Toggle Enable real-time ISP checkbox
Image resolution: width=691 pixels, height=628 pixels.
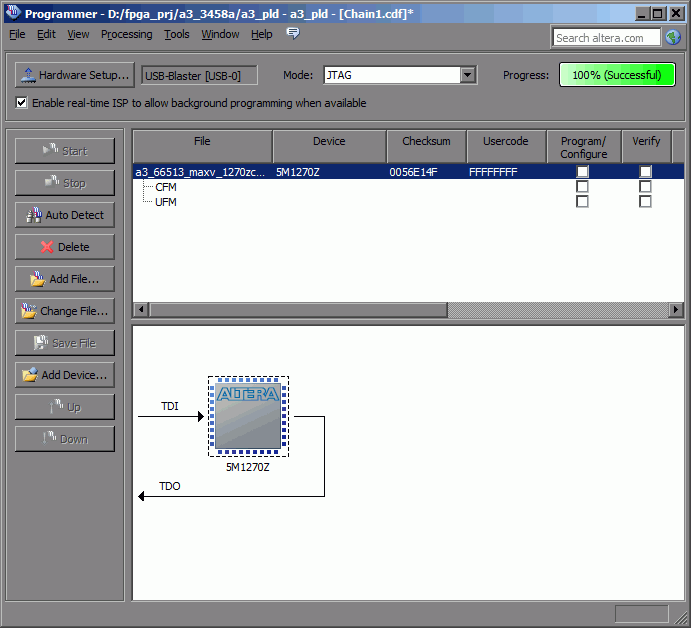[x=21, y=103]
